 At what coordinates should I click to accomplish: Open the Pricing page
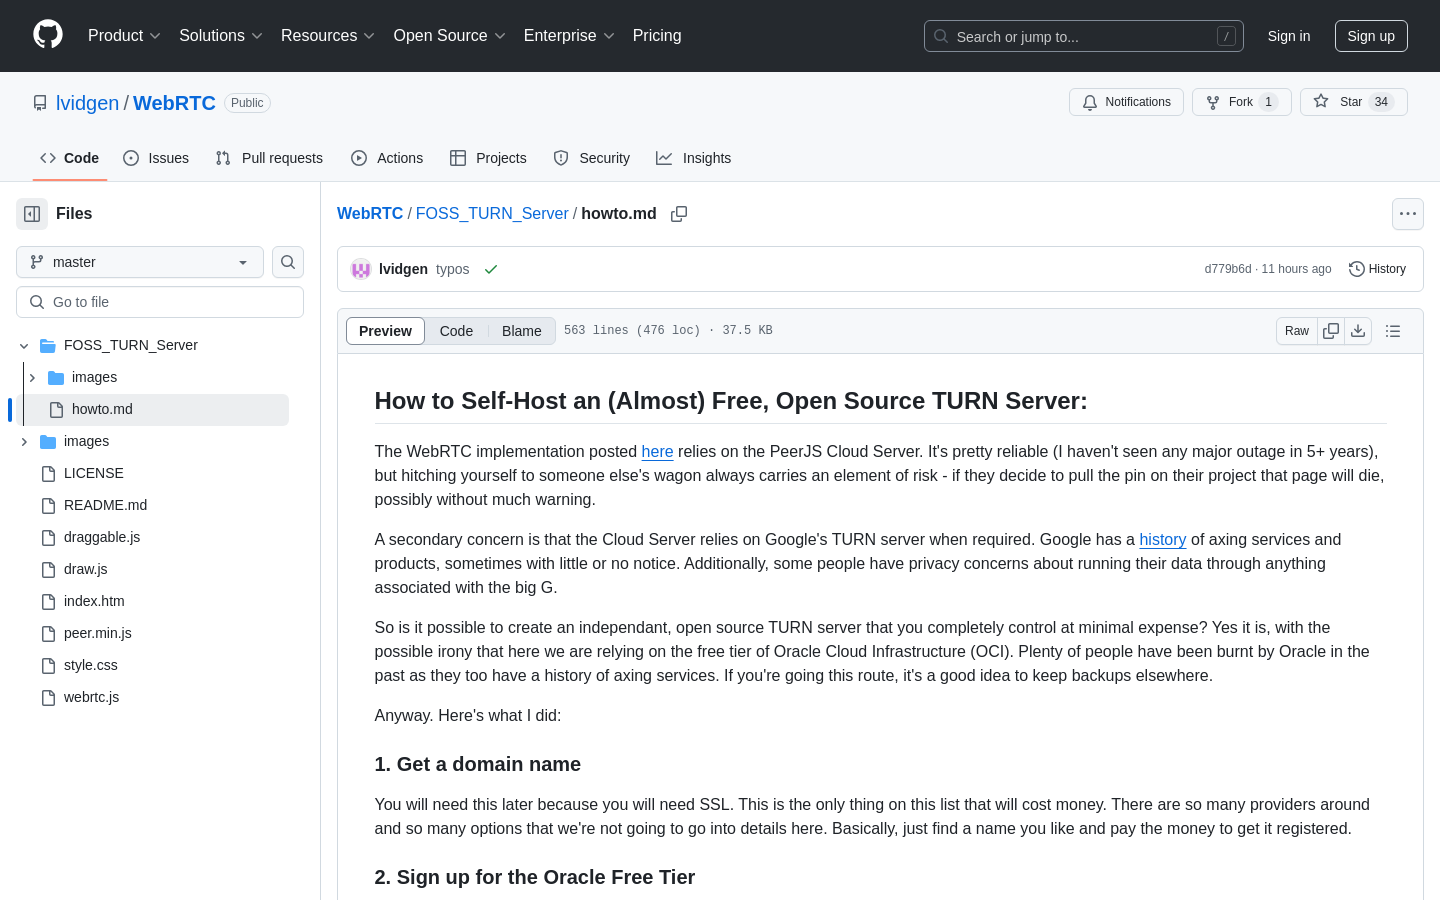[657, 36]
